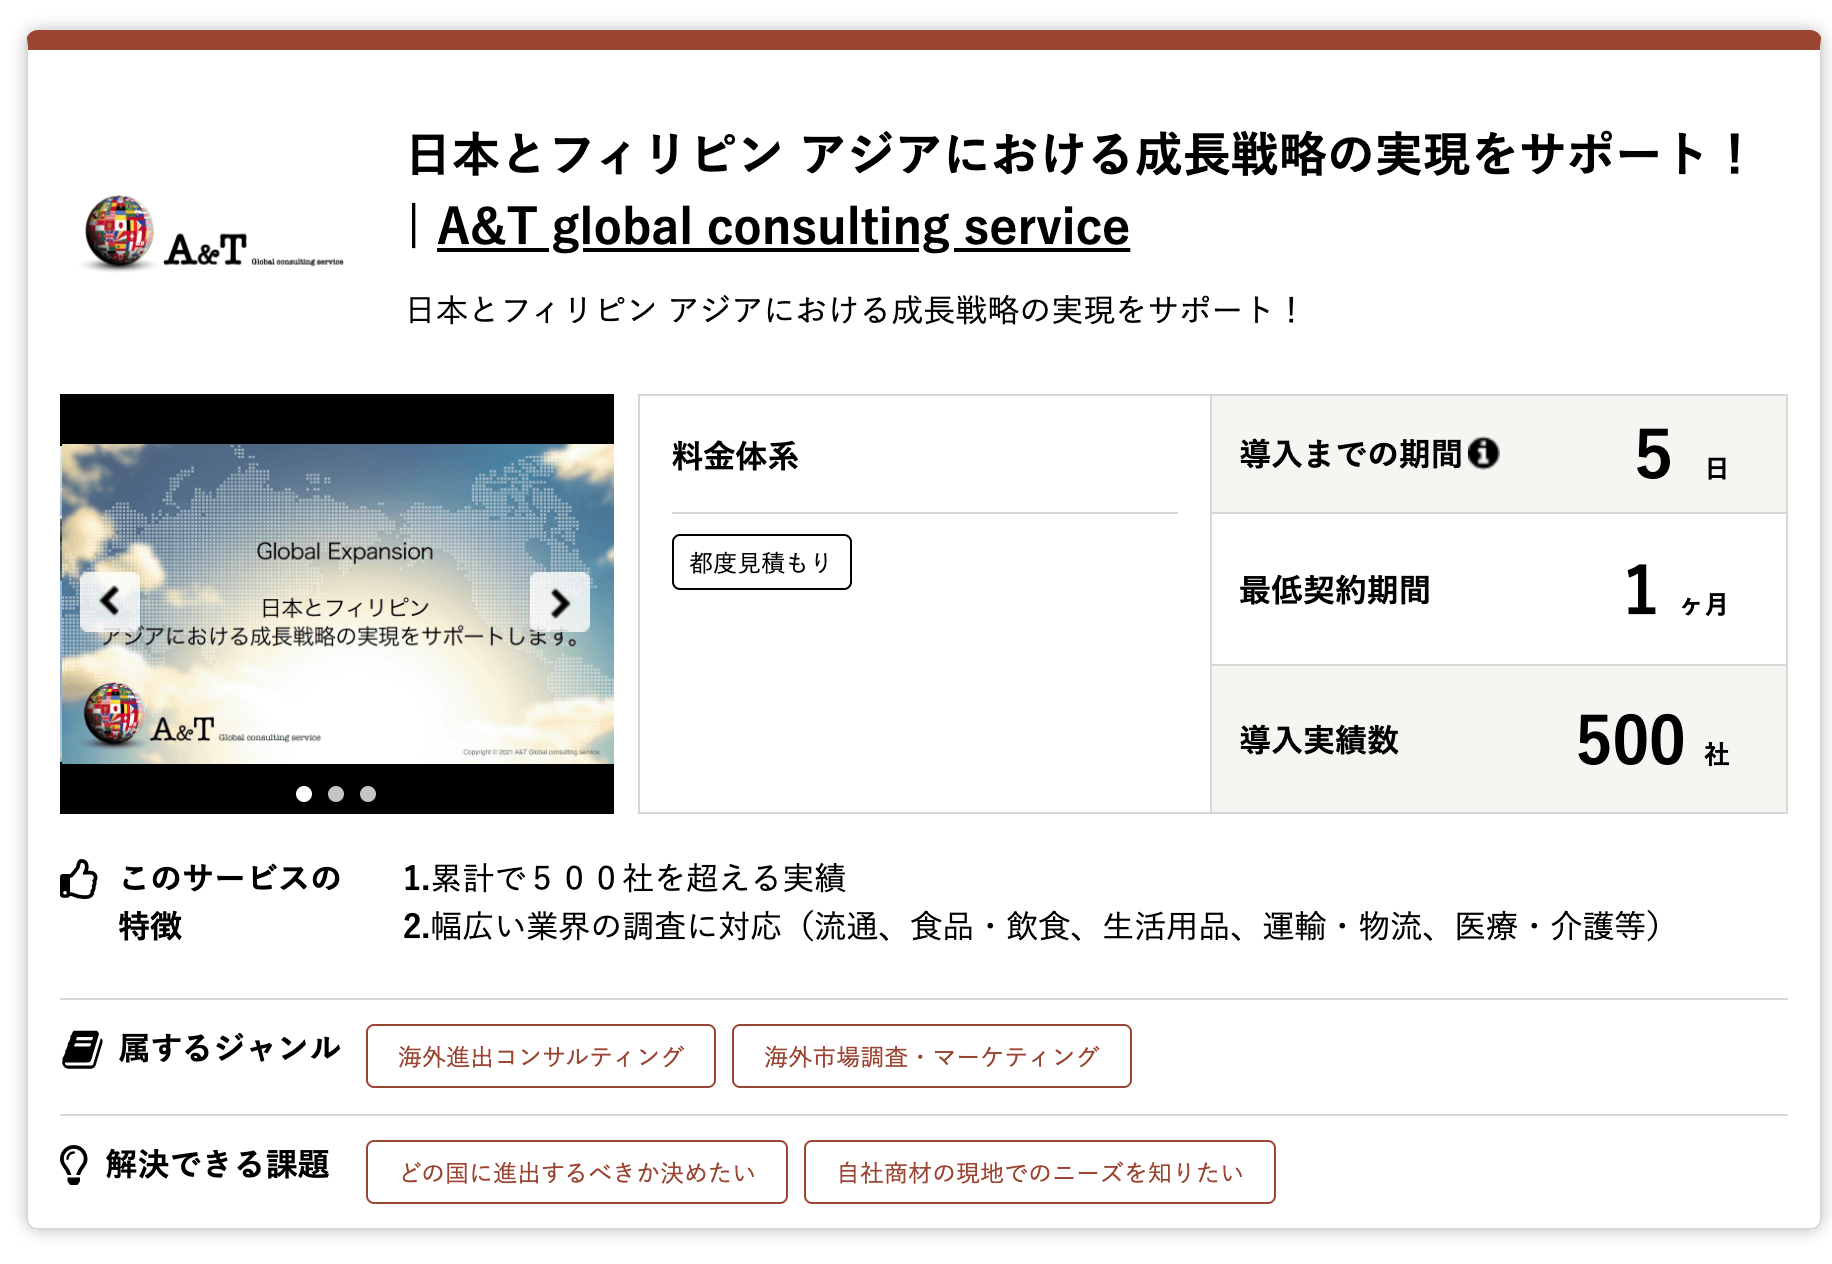1832x1264 pixels.
Task: Click the A&T globe logo beside the title
Action: click(214, 232)
